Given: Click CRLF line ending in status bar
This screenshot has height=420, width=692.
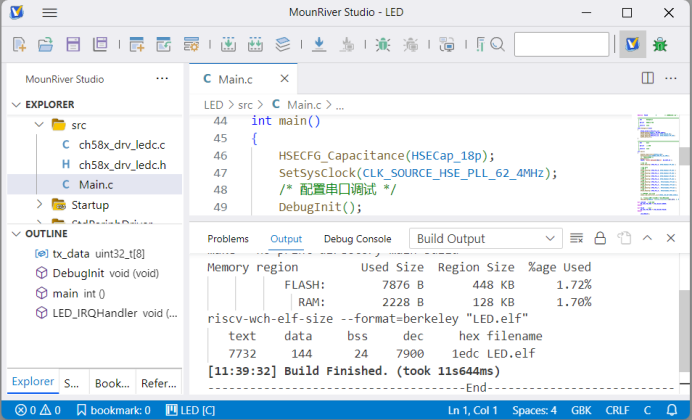Looking at the screenshot, I should point(617,410).
